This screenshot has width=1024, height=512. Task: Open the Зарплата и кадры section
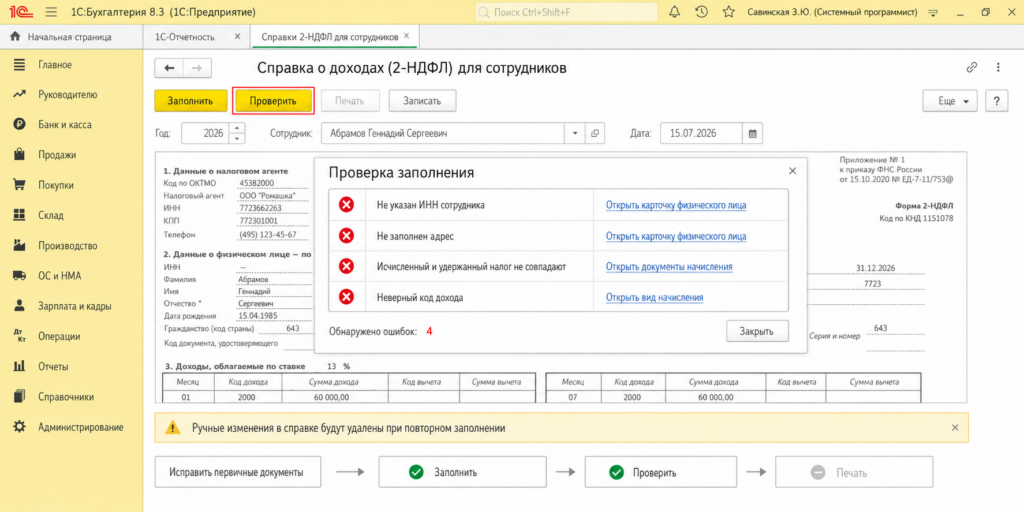74,306
